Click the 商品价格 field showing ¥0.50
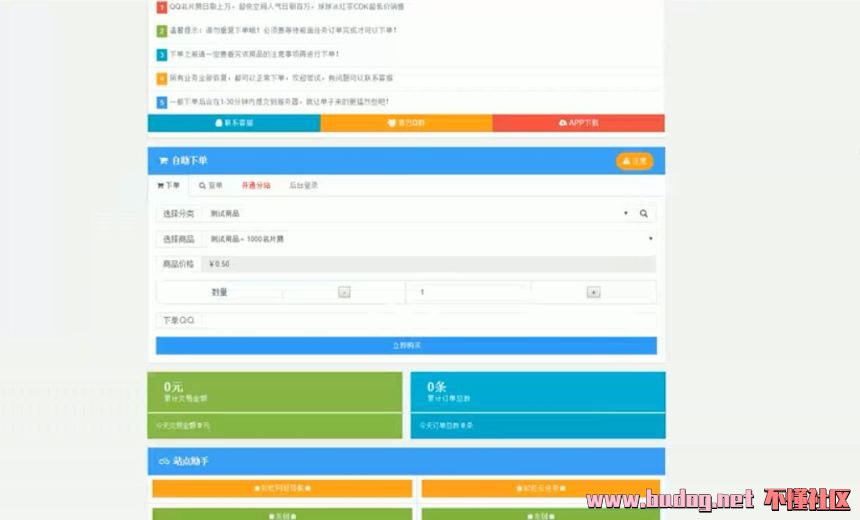Viewport: 860px width, 520px height. click(428, 264)
